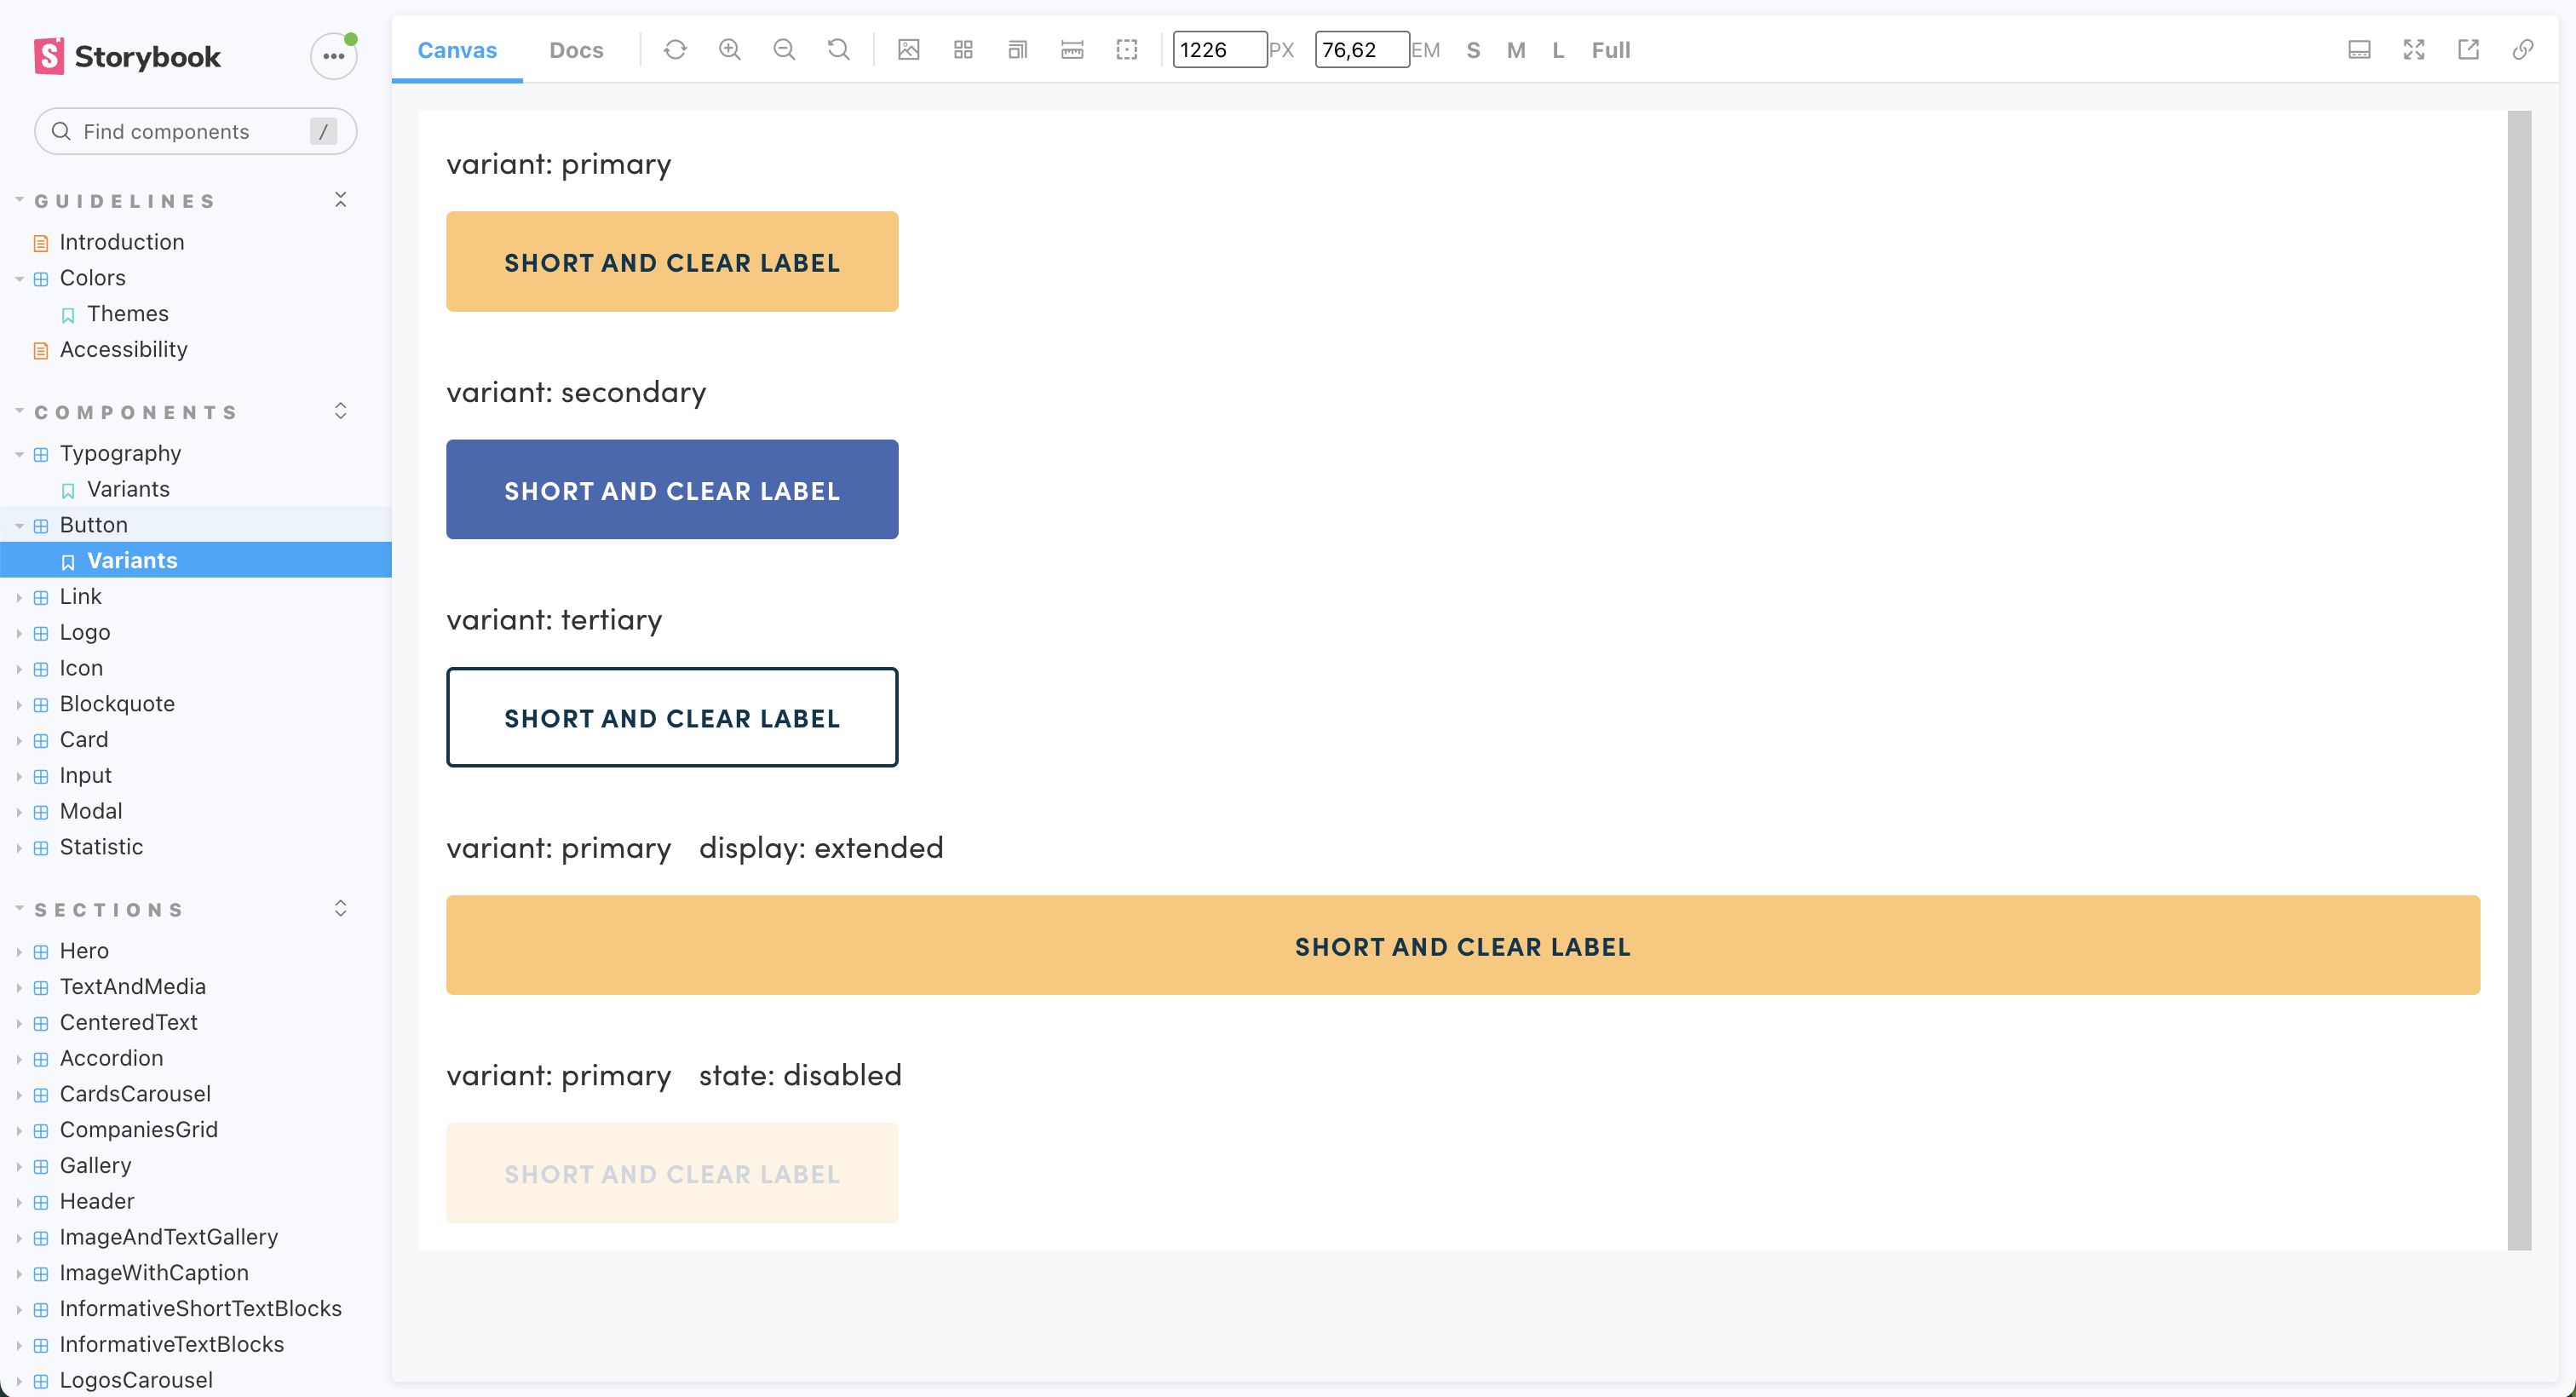Open the Header section
This screenshot has height=1397, width=2576.
97,1201
